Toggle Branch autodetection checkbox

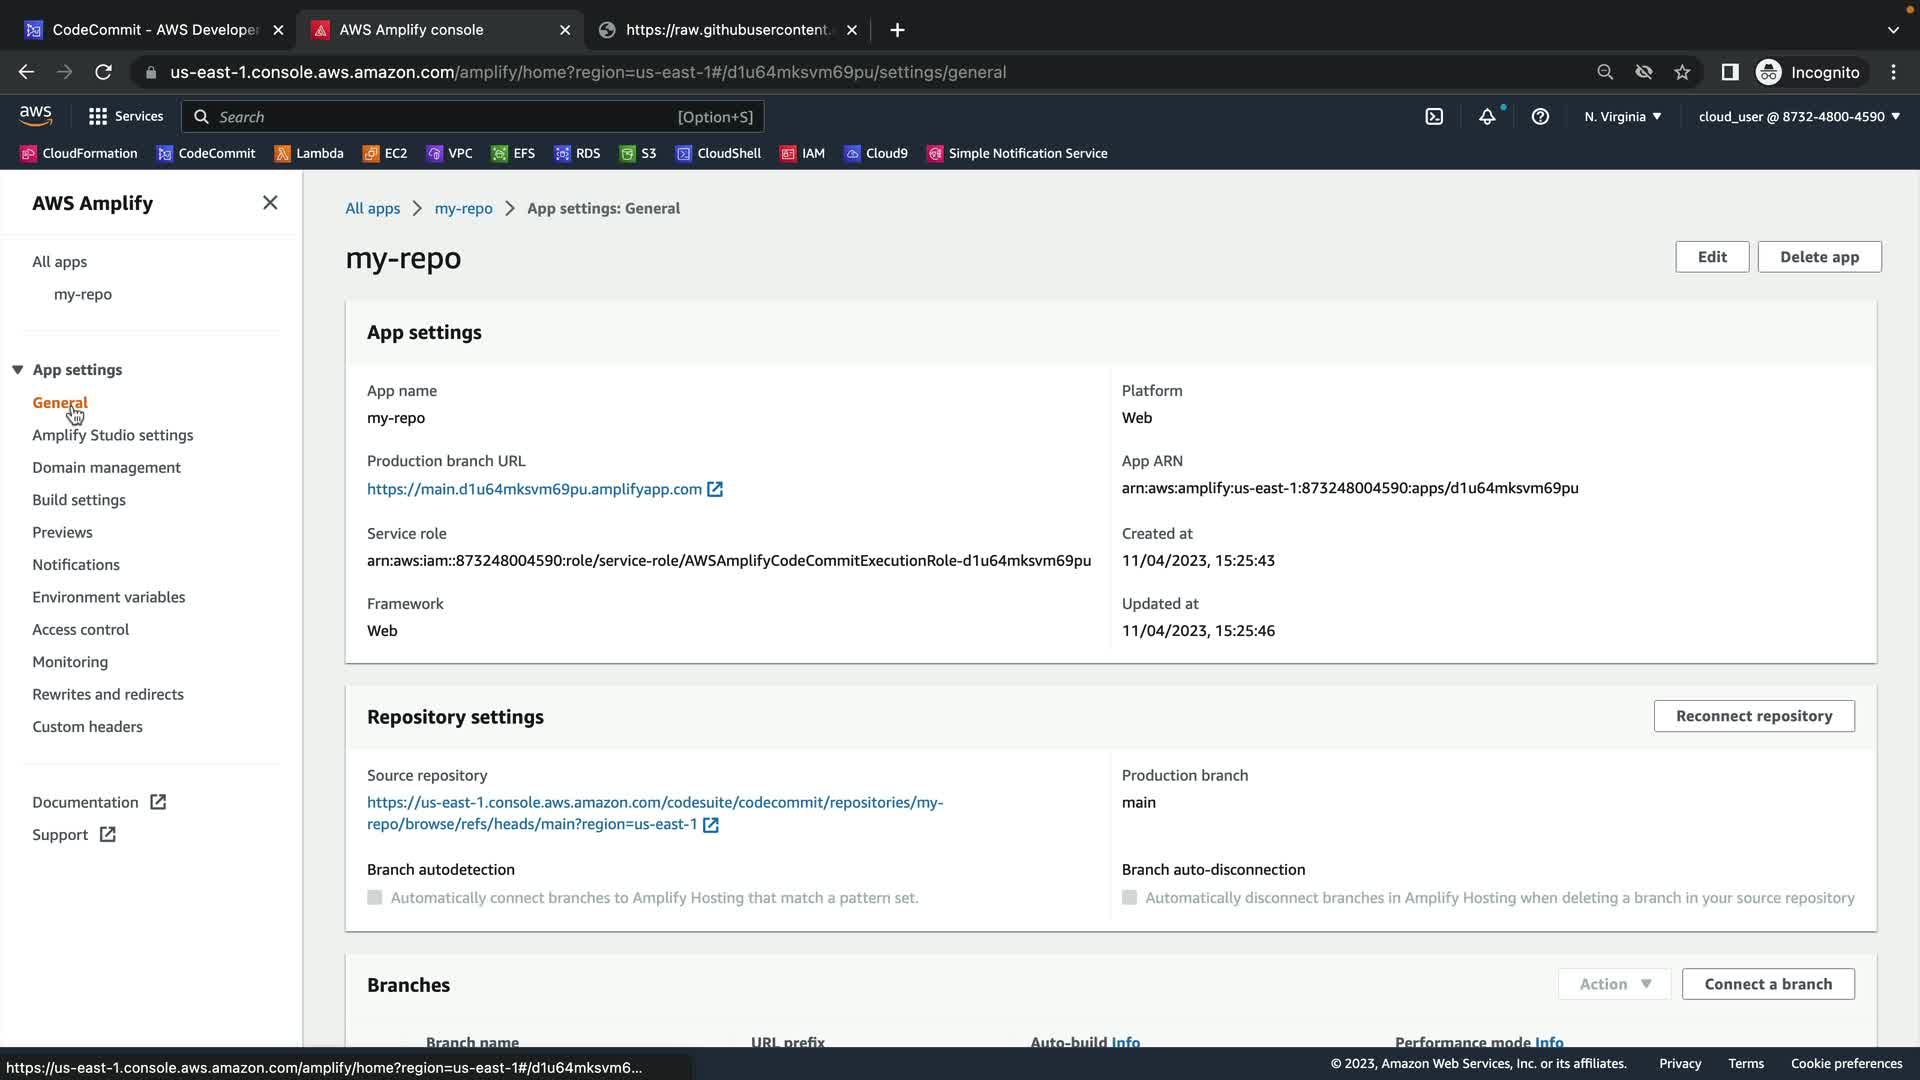click(x=375, y=898)
